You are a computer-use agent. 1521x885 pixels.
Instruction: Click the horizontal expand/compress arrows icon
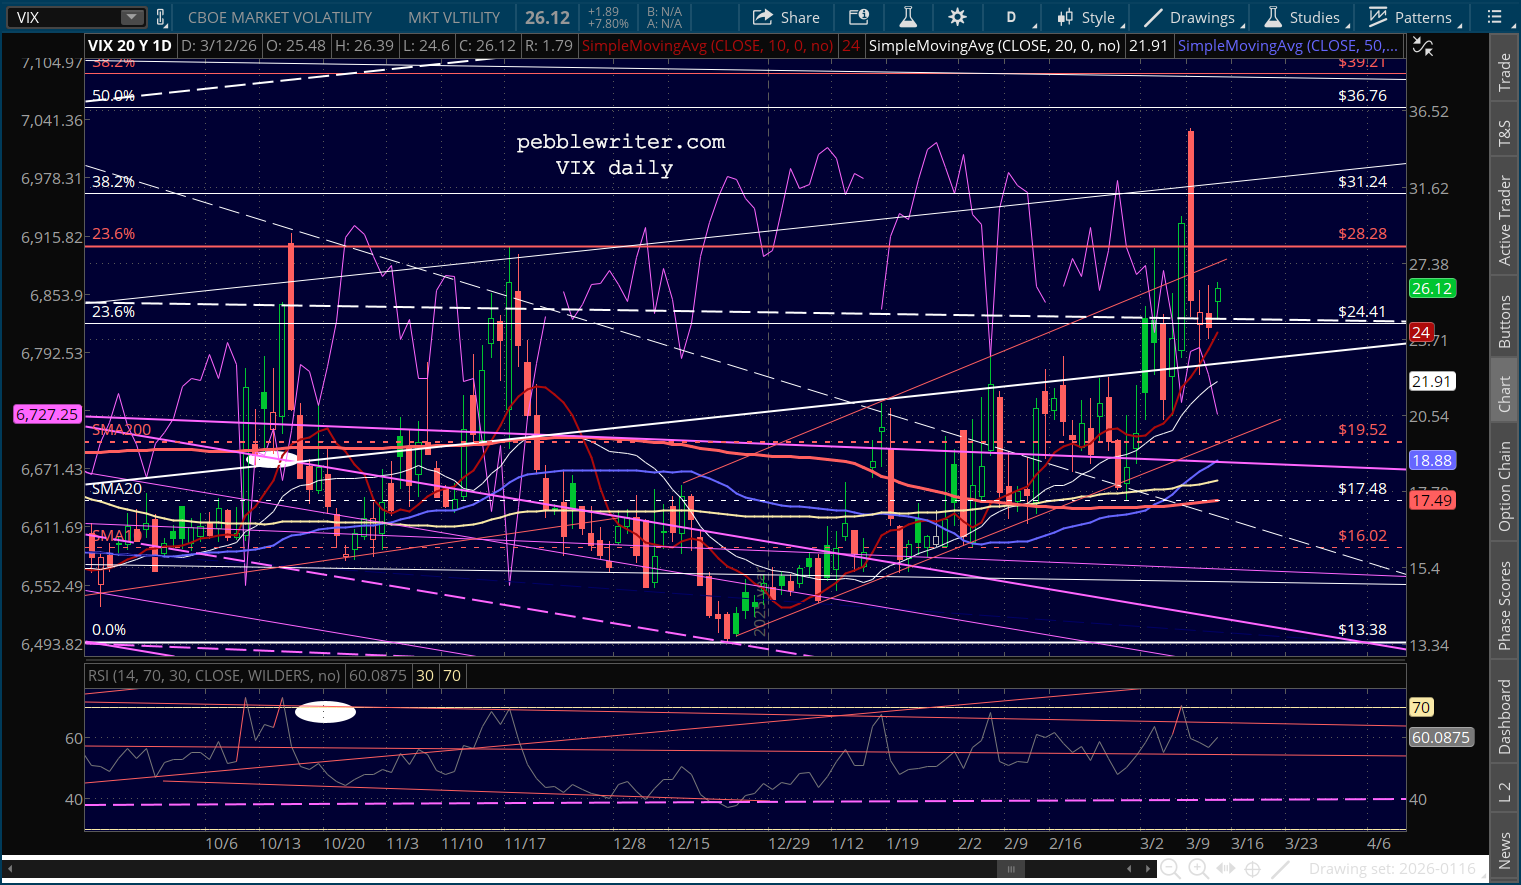click(1224, 869)
